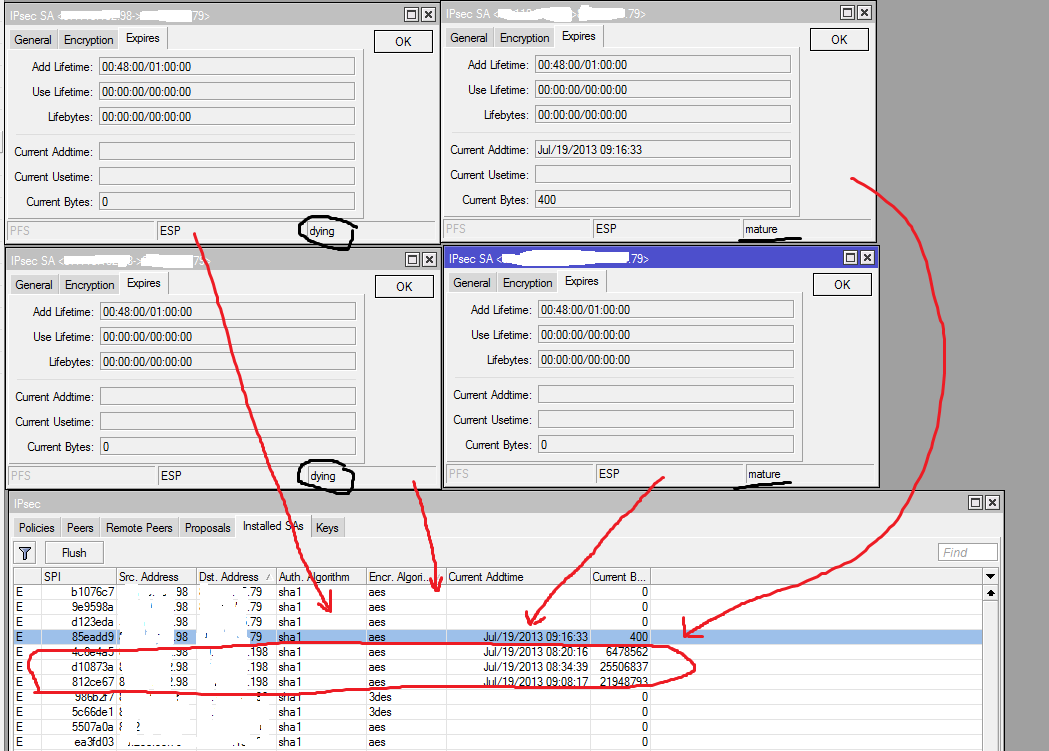Select SA row with SPI 9e9598a
The width and height of the screenshot is (1049, 751).
tap(498, 607)
